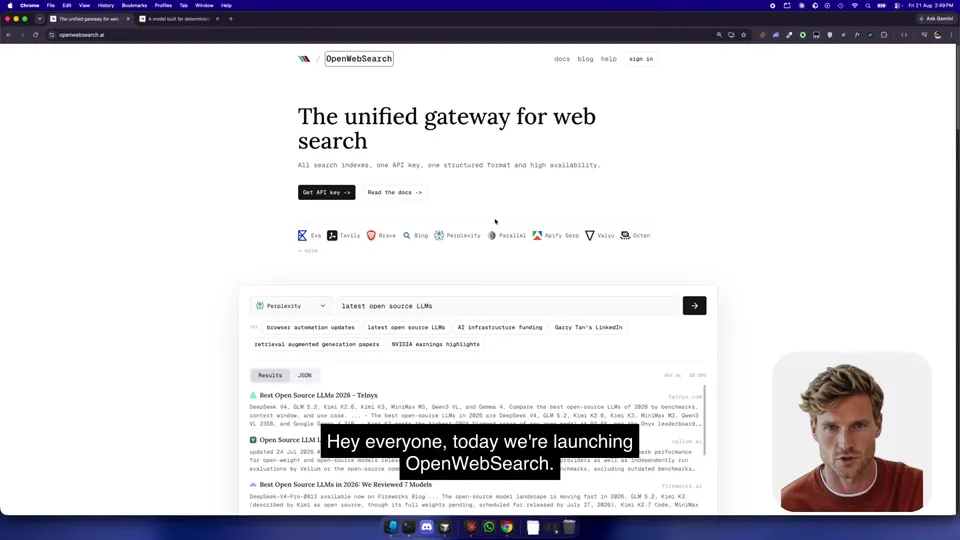The height and width of the screenshot is (540, 960).
Task: Switch to 'A model built for' tab
Action: point(179,19)
